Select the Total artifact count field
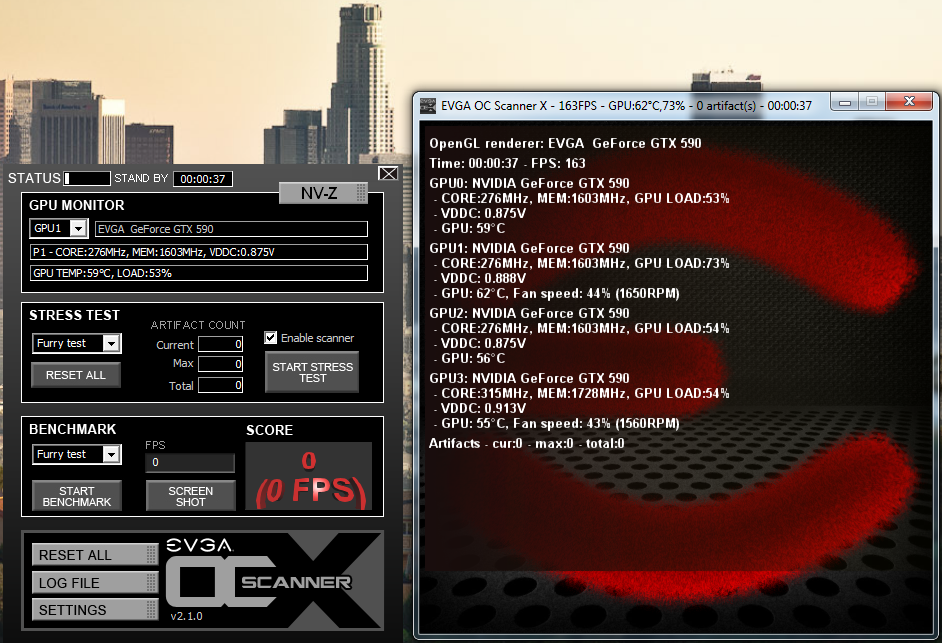The height and width of the screenshot is (643, 942). 220,386
